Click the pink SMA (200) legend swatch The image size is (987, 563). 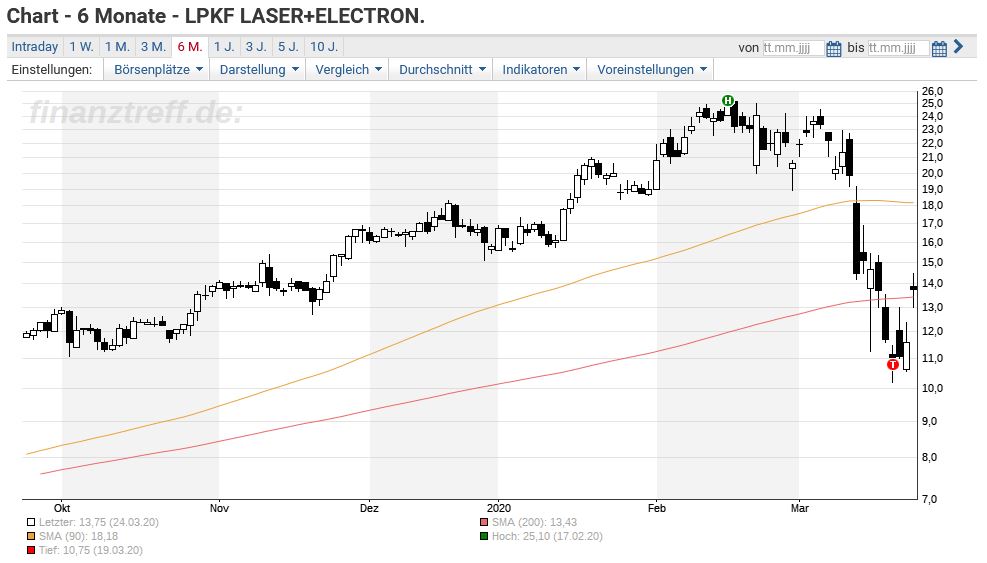483,522
